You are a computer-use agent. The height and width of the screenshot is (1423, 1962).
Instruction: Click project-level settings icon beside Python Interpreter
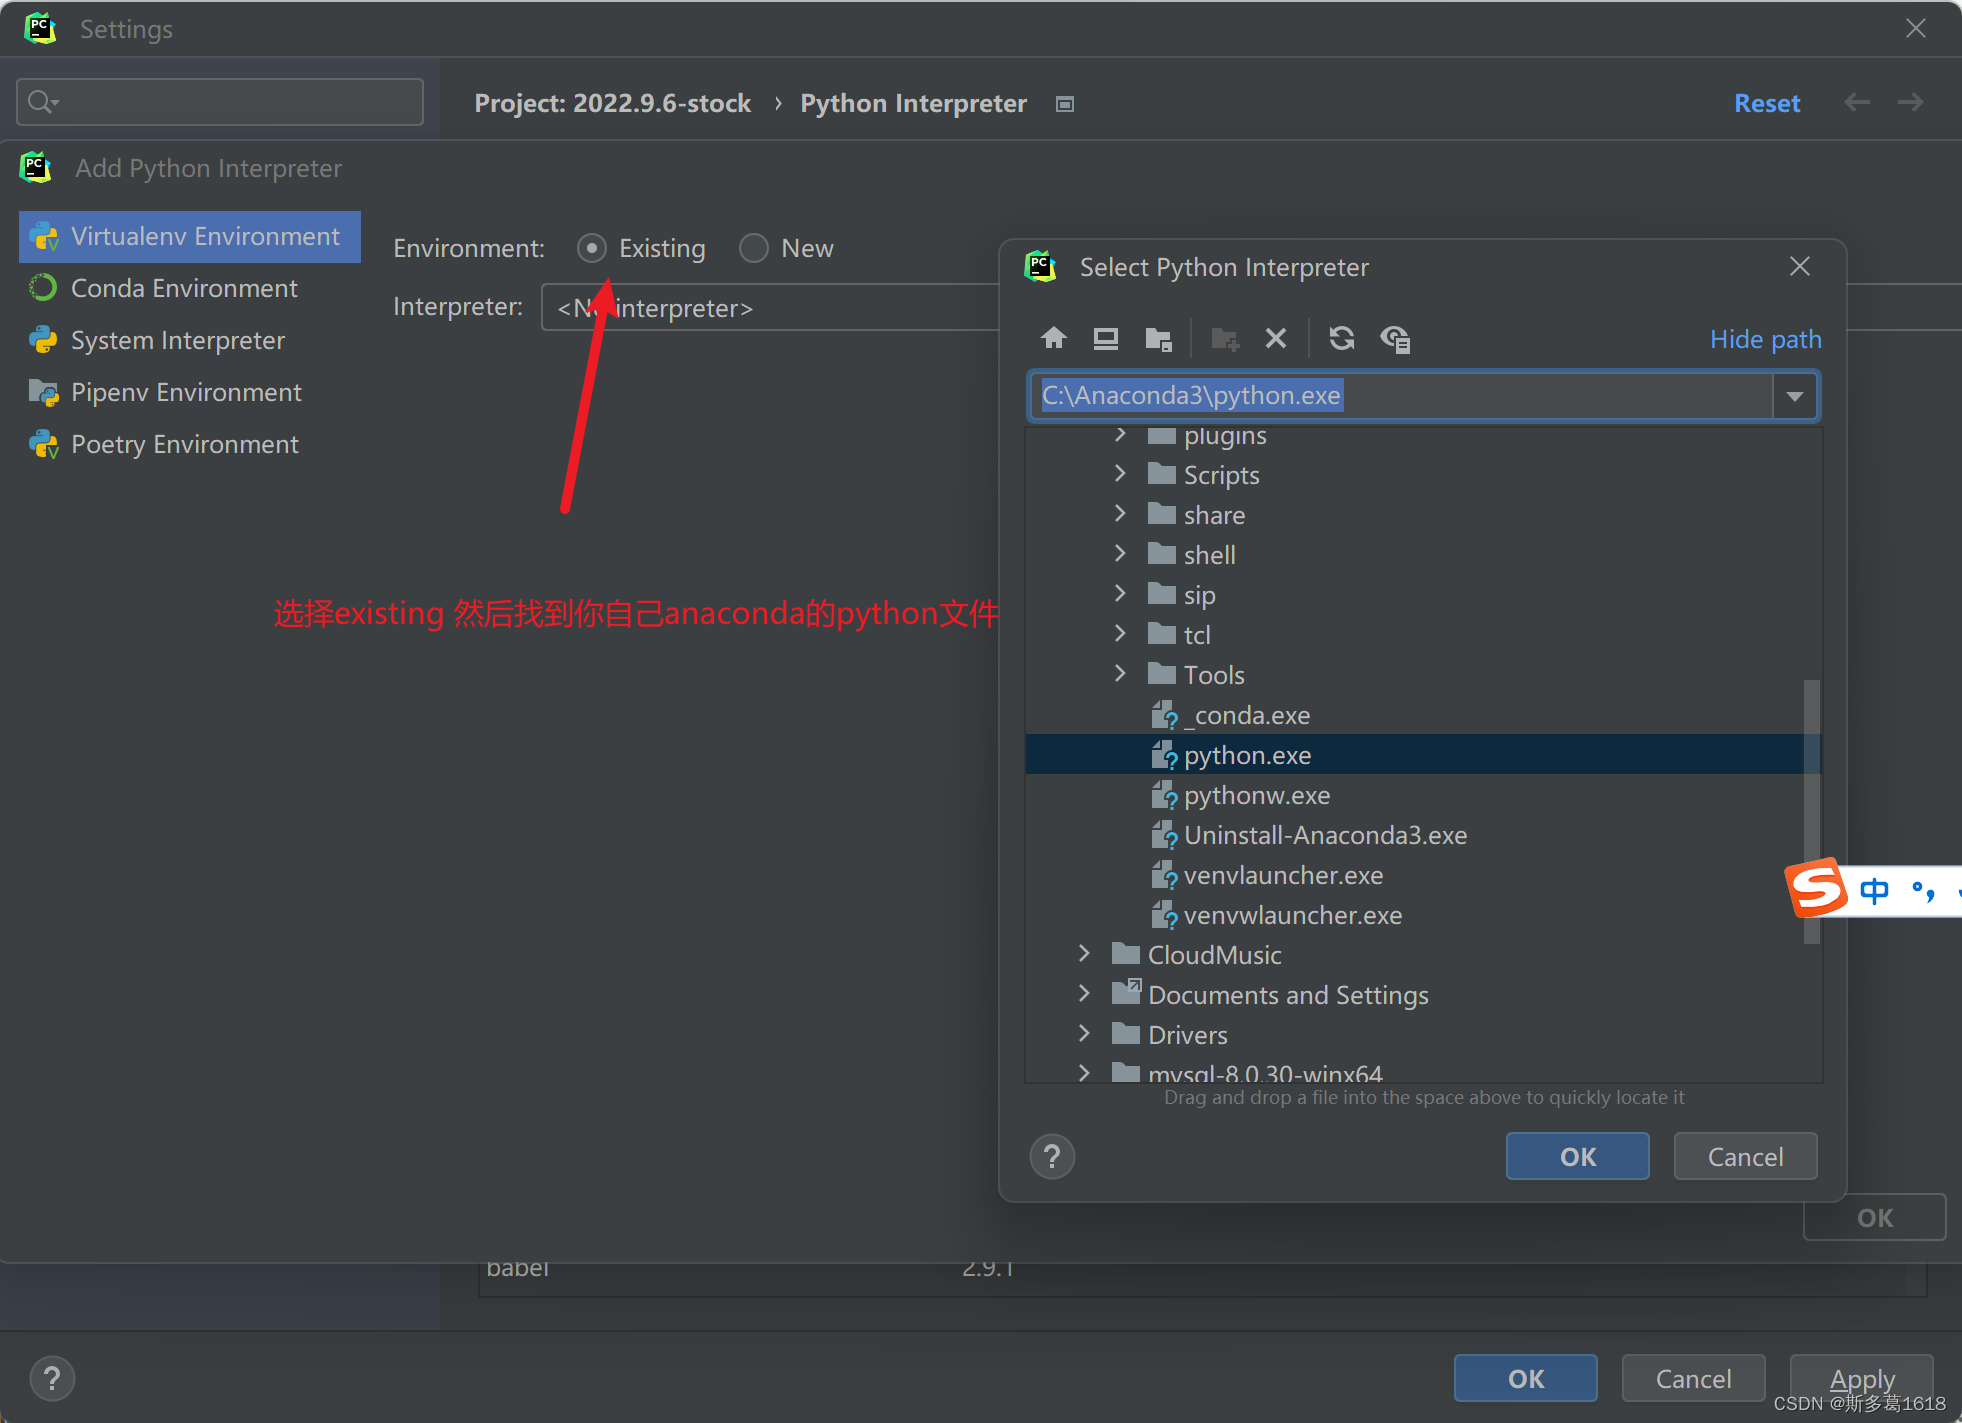click(x=1065, y=104)
